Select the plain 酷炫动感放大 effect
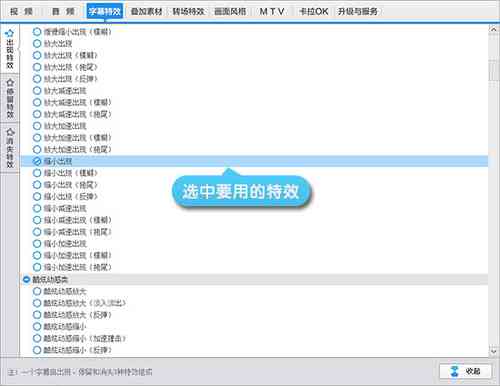Screen dimensions: 500x386 coord(60,291)
